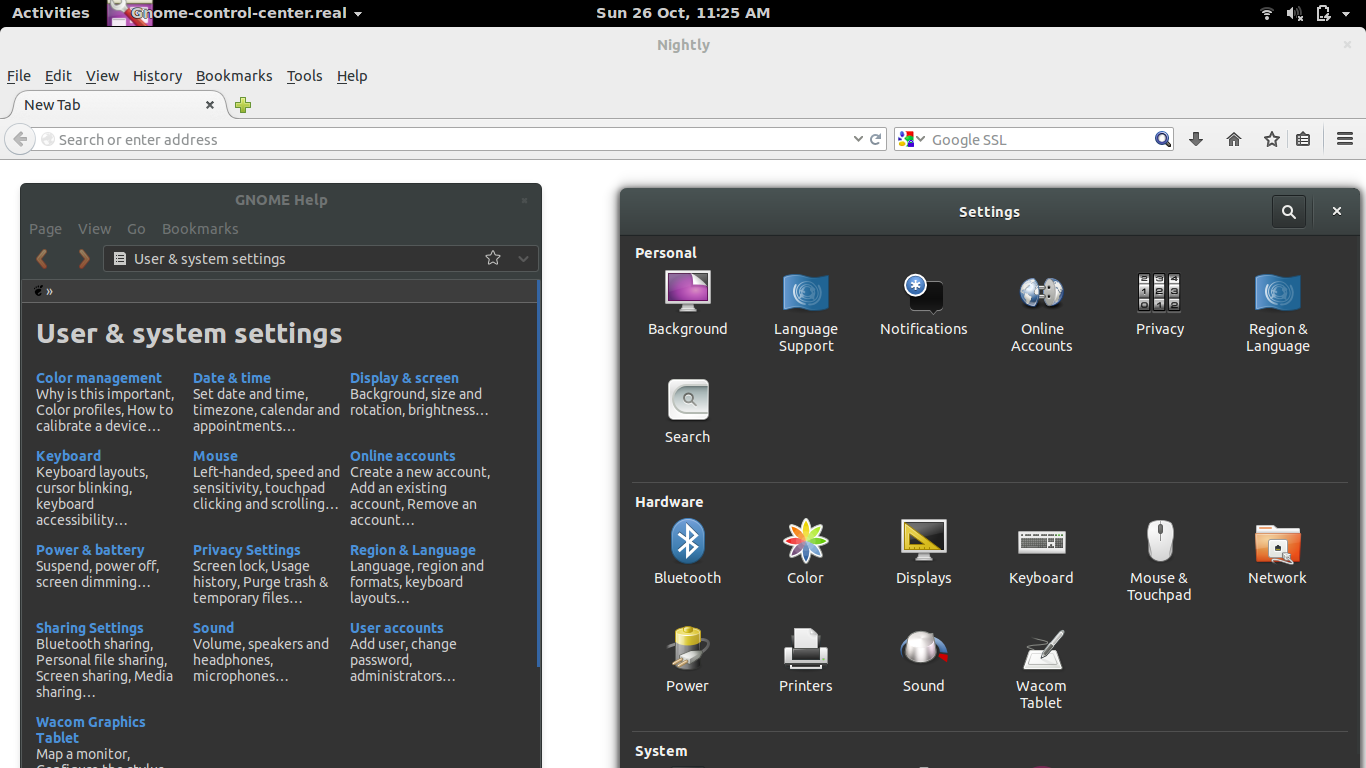Image resolution: width=1366 pixels, height=768 pixels.
Task: Click the Firefox home button
Action: [x=1233, y=139]
